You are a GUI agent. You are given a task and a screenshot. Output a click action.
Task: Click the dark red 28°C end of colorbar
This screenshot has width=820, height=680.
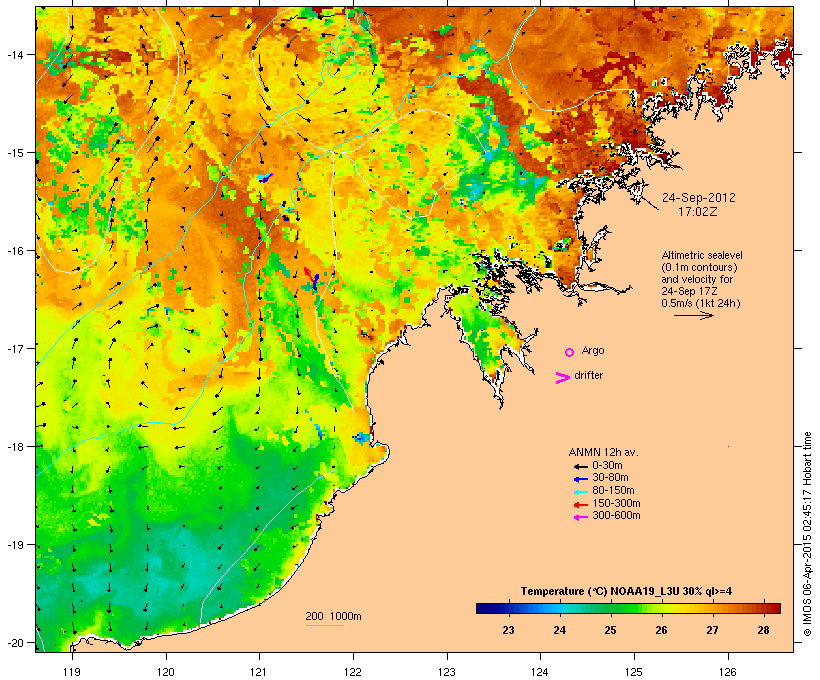pyautogui.click(x=773, y=608)
